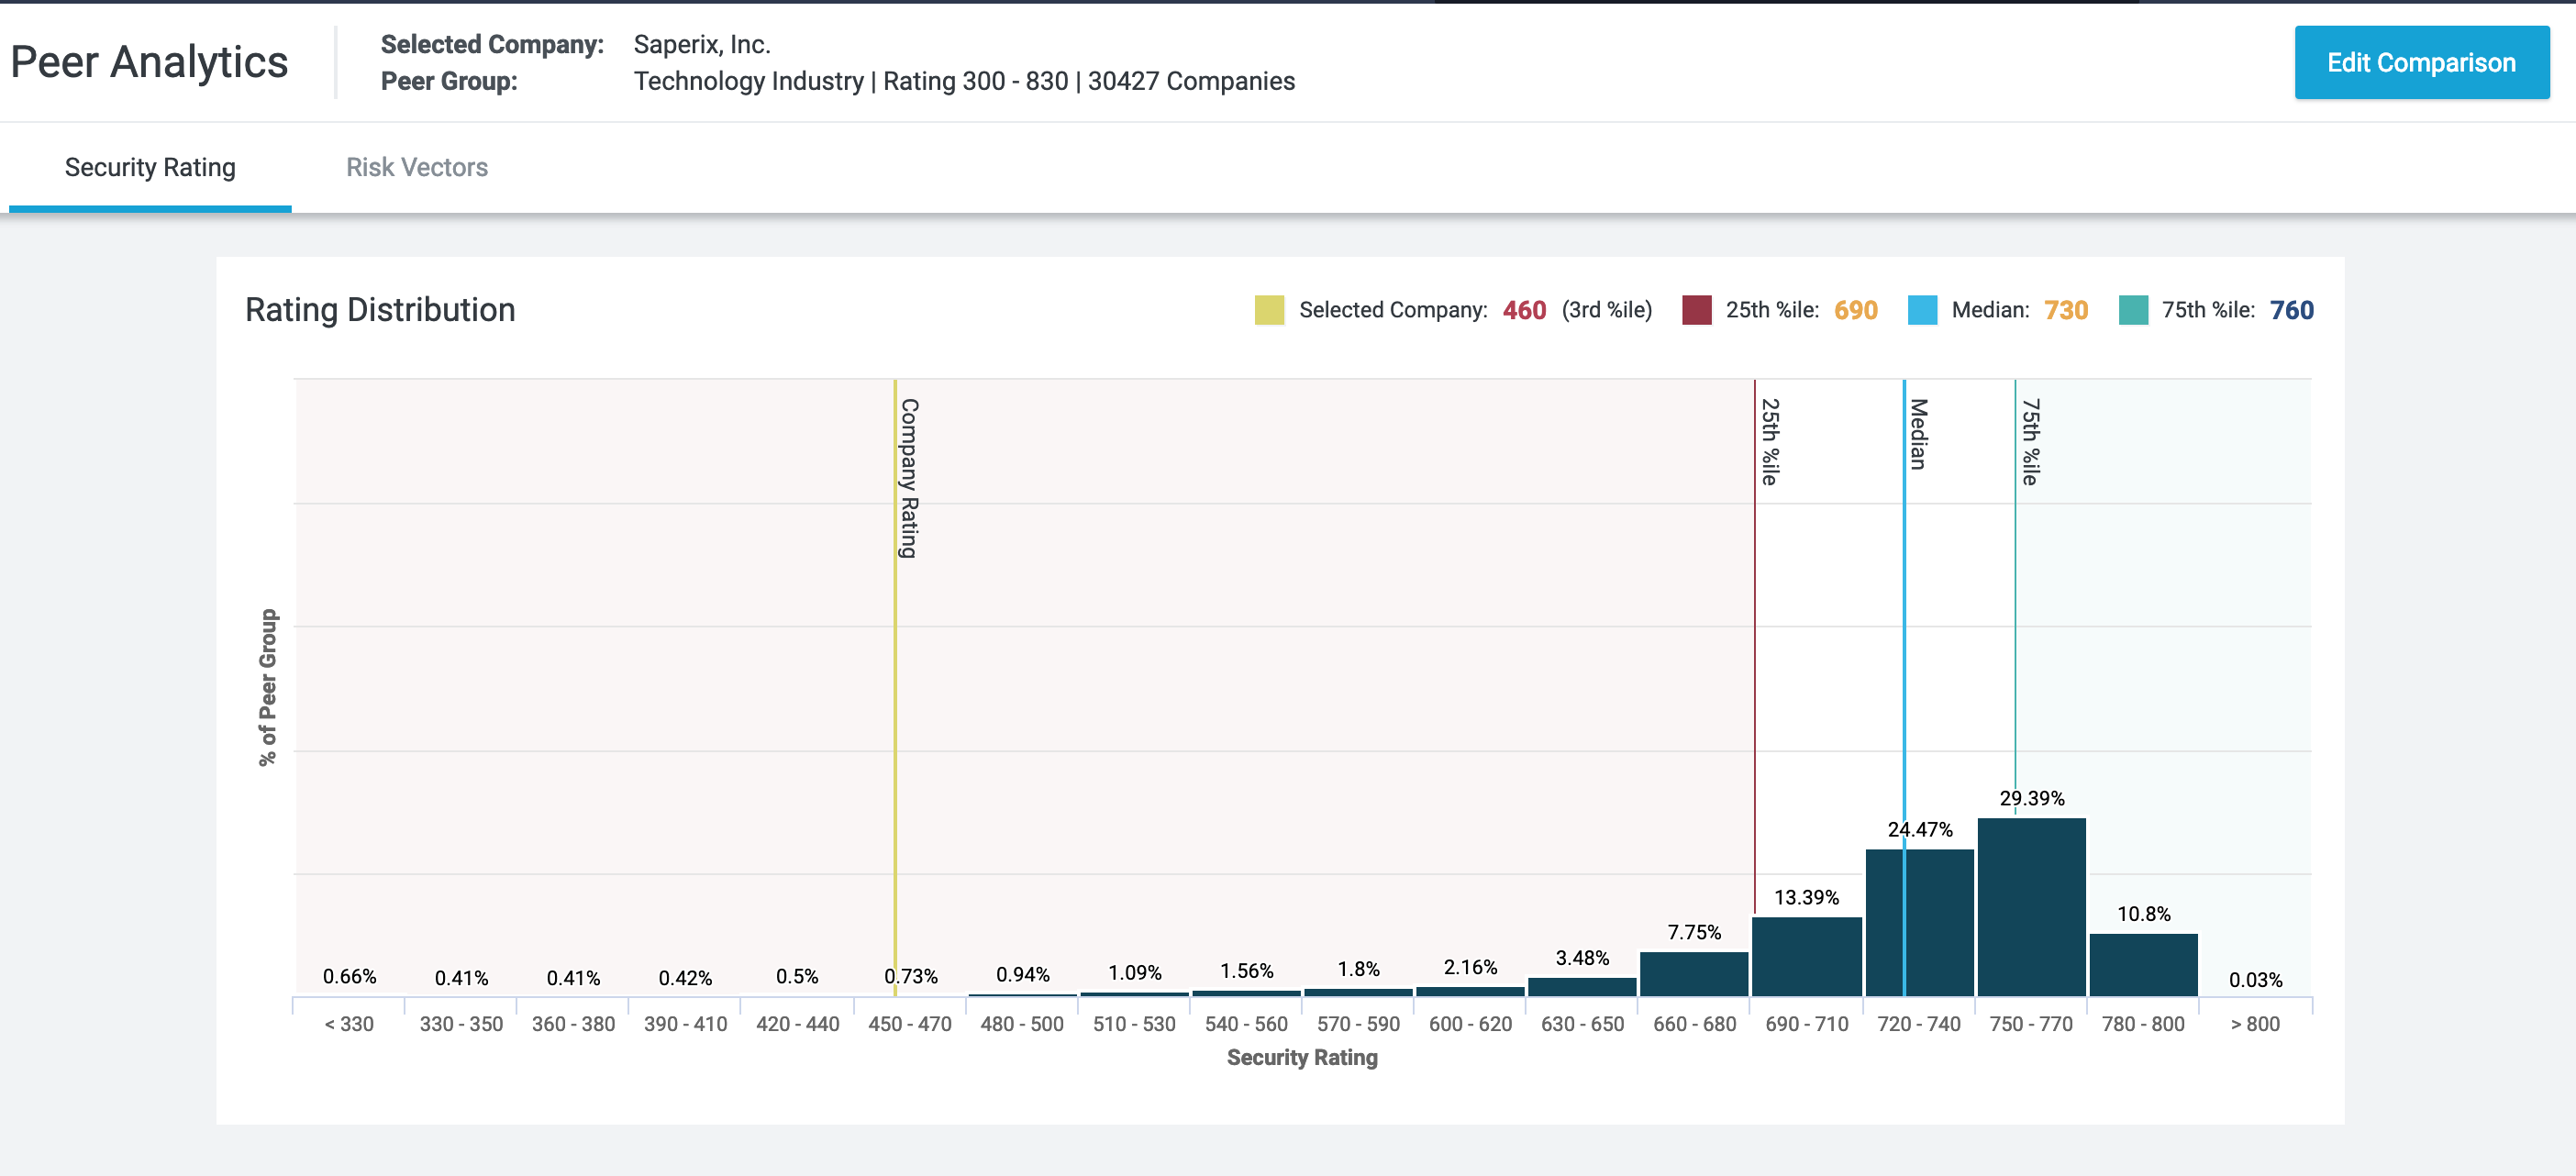Image resolution: width=2576 pixels, height=1176 pixels.
Task: Click the Edit Comparison button
Action: (2420, 63)
